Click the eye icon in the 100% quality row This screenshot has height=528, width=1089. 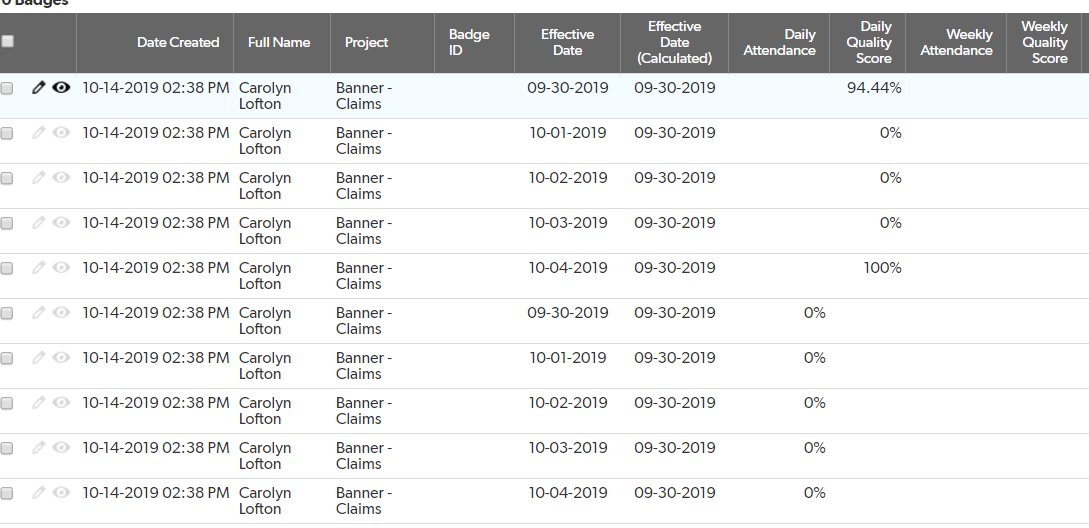[x=61, y=268]
